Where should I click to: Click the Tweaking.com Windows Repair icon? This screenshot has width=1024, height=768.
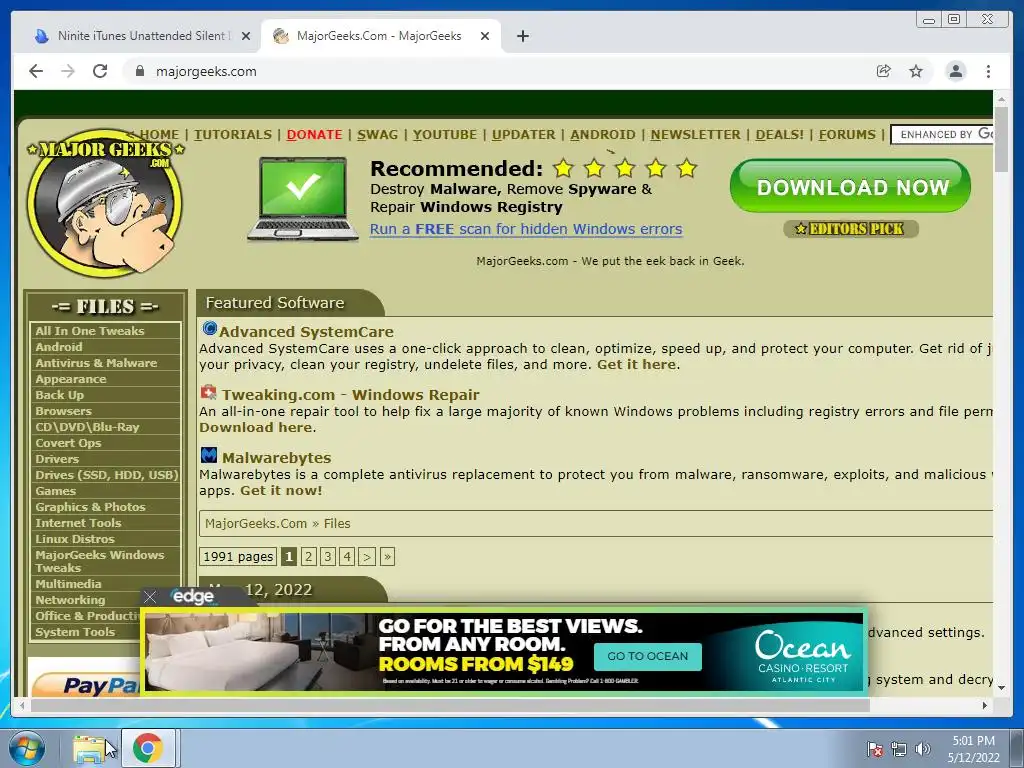[x=208, y=392]
